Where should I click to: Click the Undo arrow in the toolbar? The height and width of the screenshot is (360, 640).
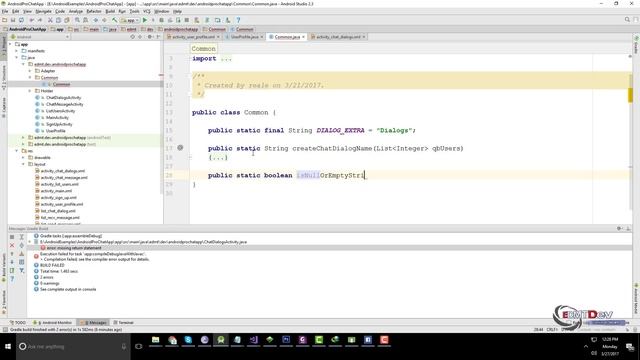pos(31,20)
